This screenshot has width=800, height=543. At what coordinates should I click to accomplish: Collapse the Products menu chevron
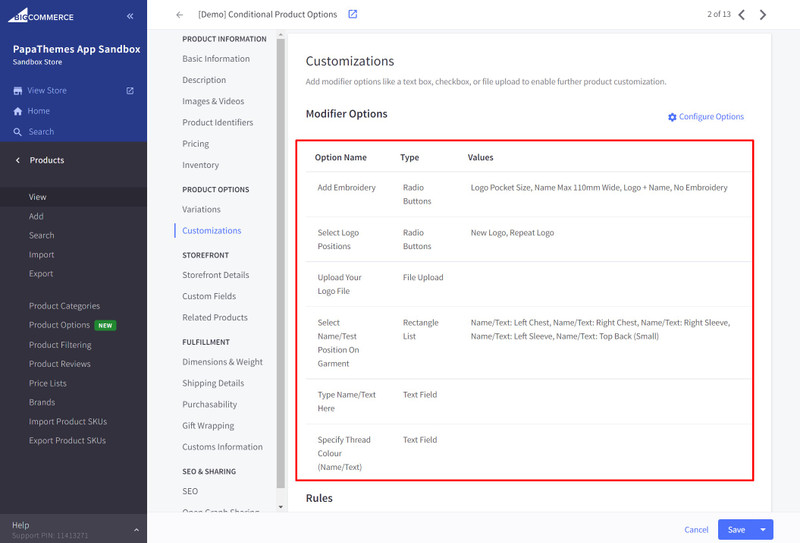(x=17, y=160)
